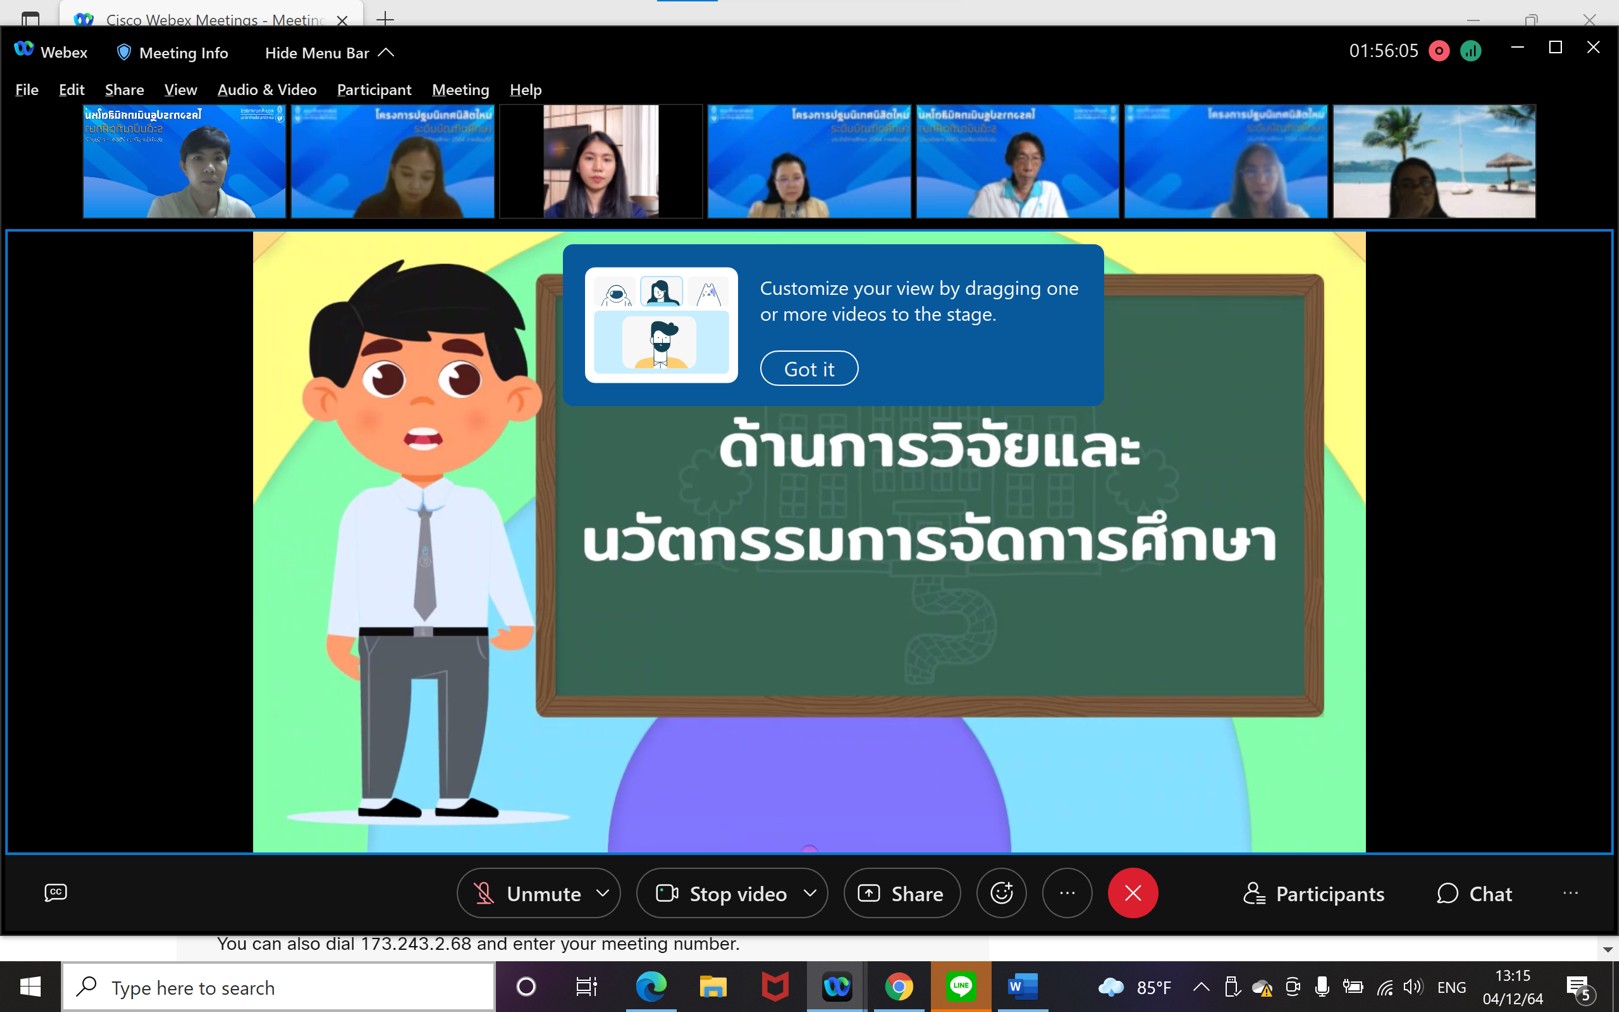Open Meeting Info
1619x1012 pixels.
[x=172, y=52]
